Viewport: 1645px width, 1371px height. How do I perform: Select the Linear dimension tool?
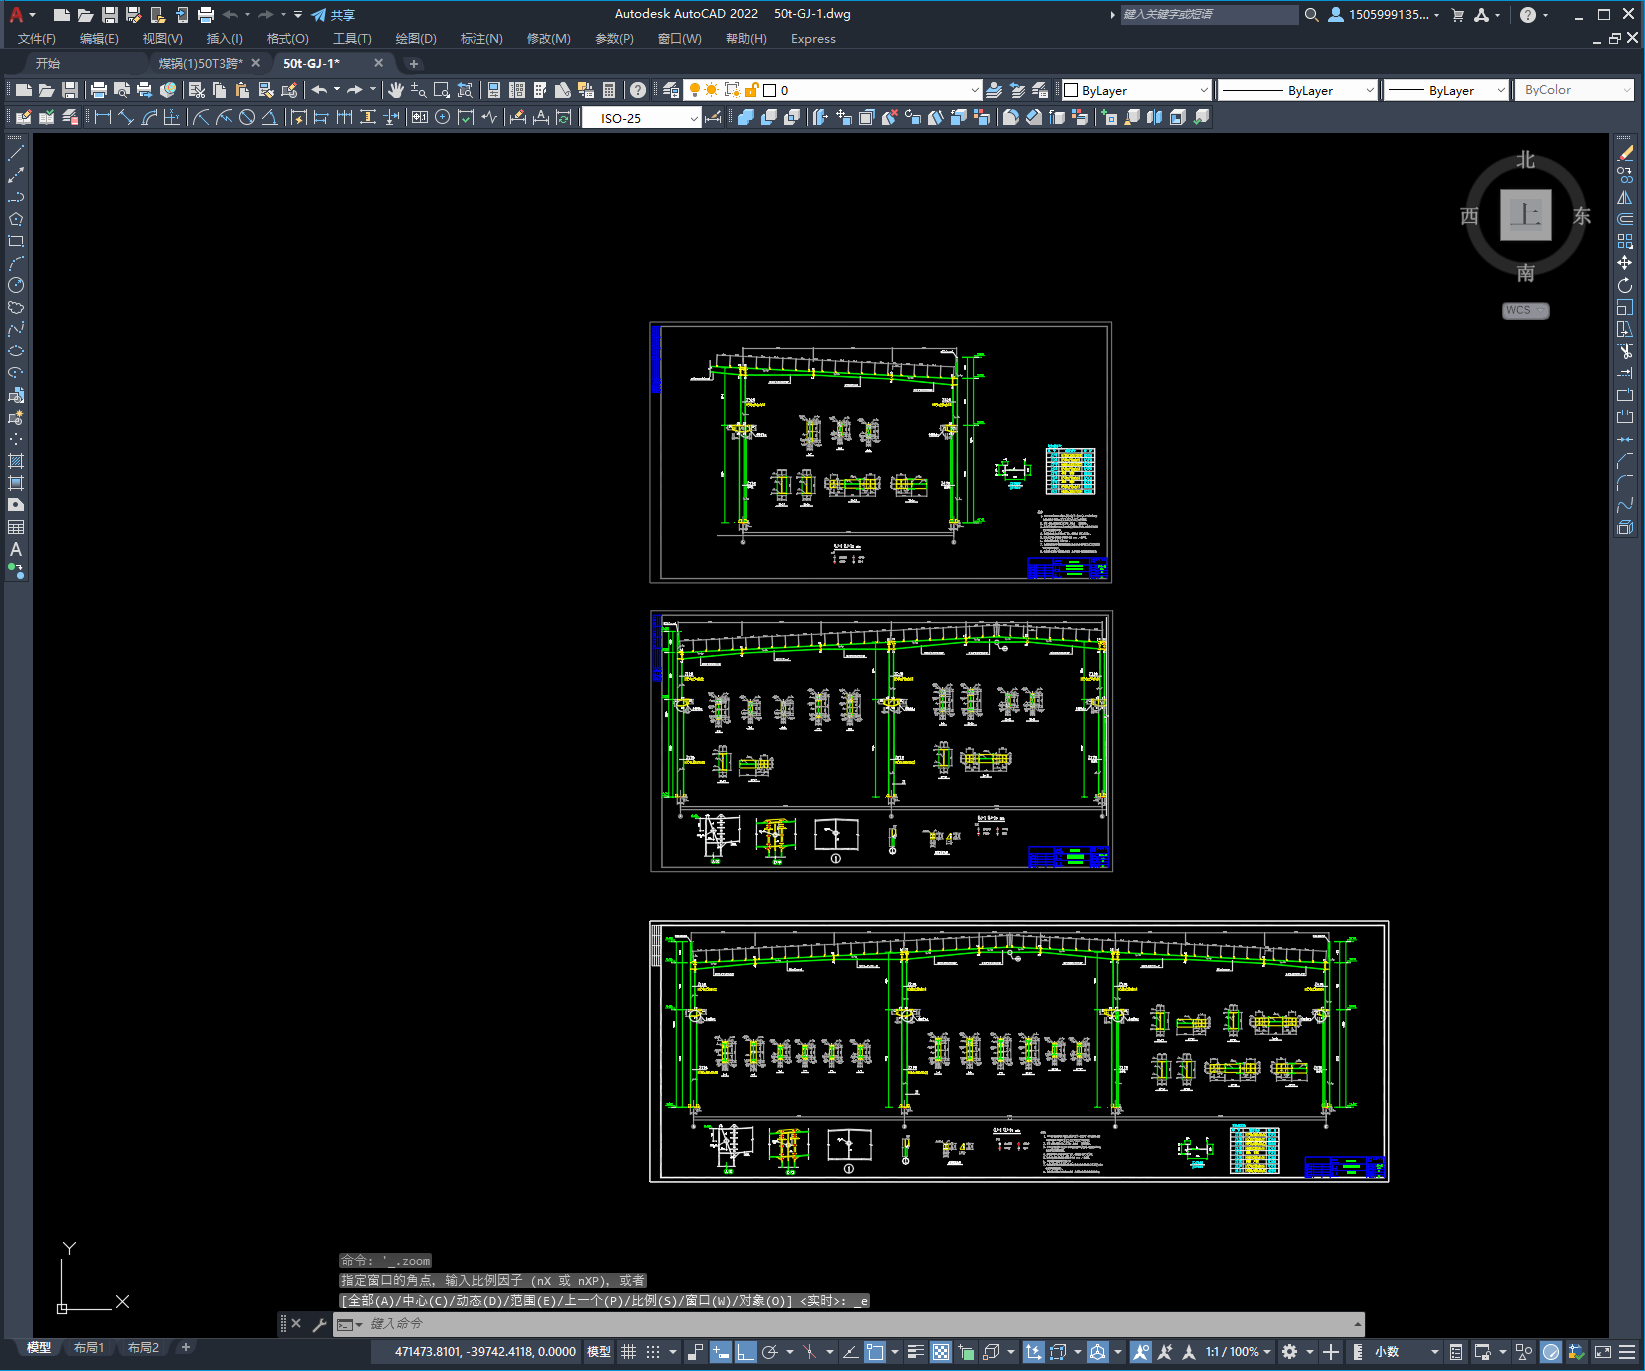pos(103,117)
